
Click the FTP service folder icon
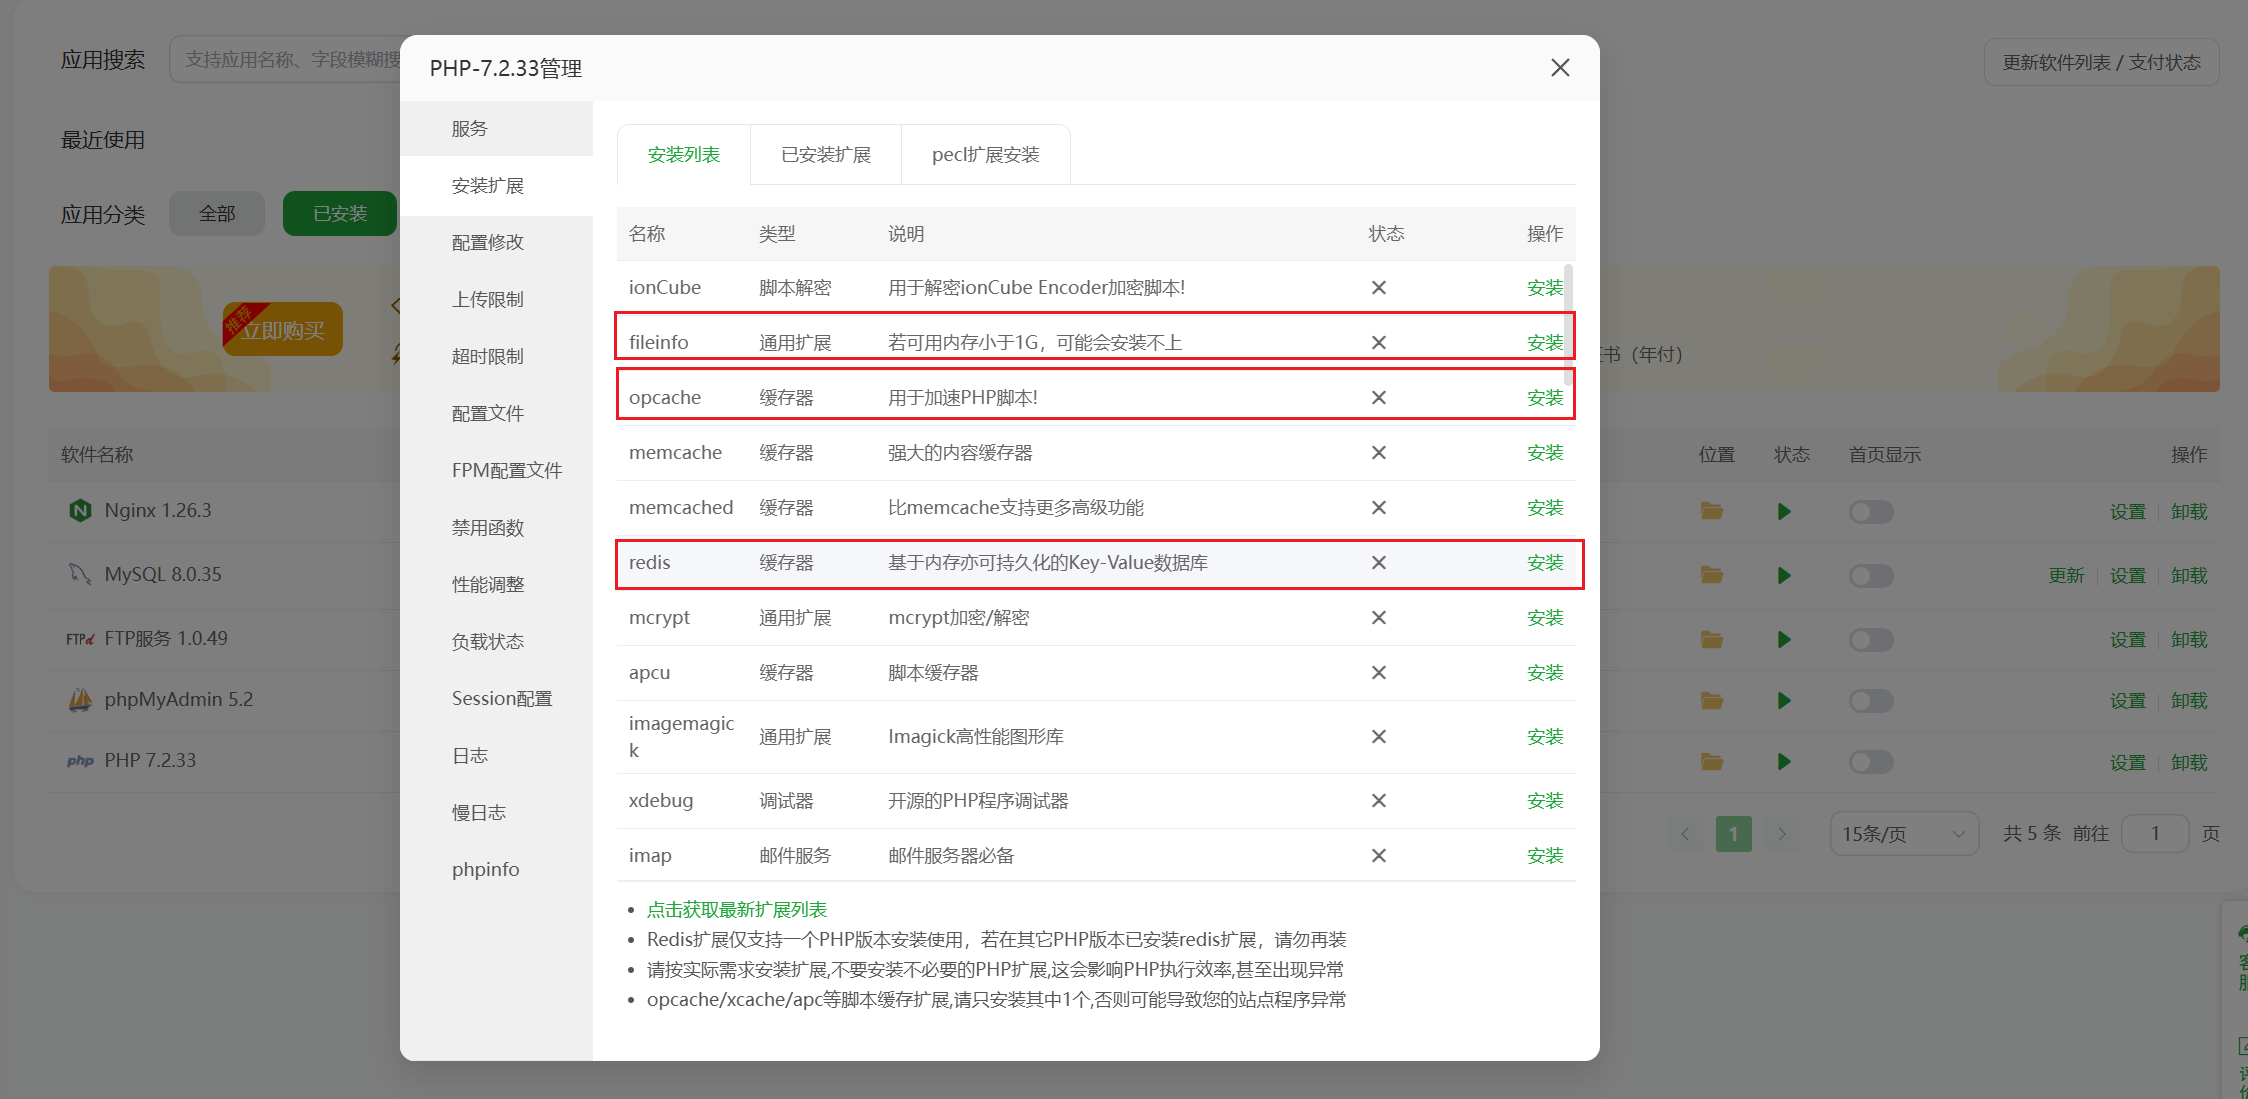pos(1712,639)
